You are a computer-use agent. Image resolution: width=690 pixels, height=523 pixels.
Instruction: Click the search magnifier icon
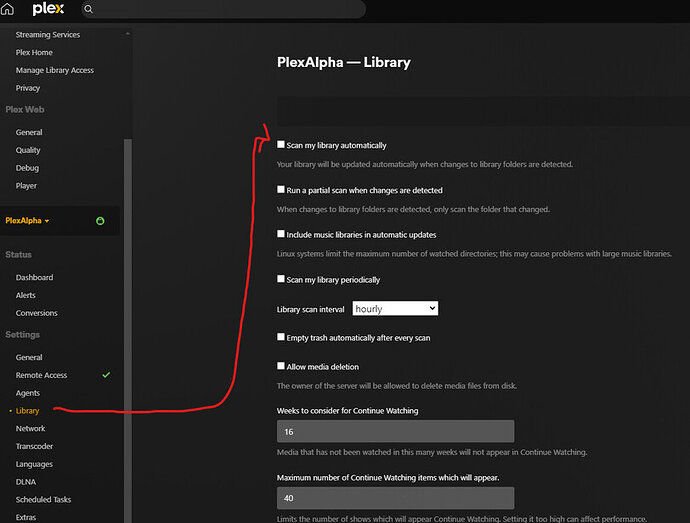(x=88, y=9)
